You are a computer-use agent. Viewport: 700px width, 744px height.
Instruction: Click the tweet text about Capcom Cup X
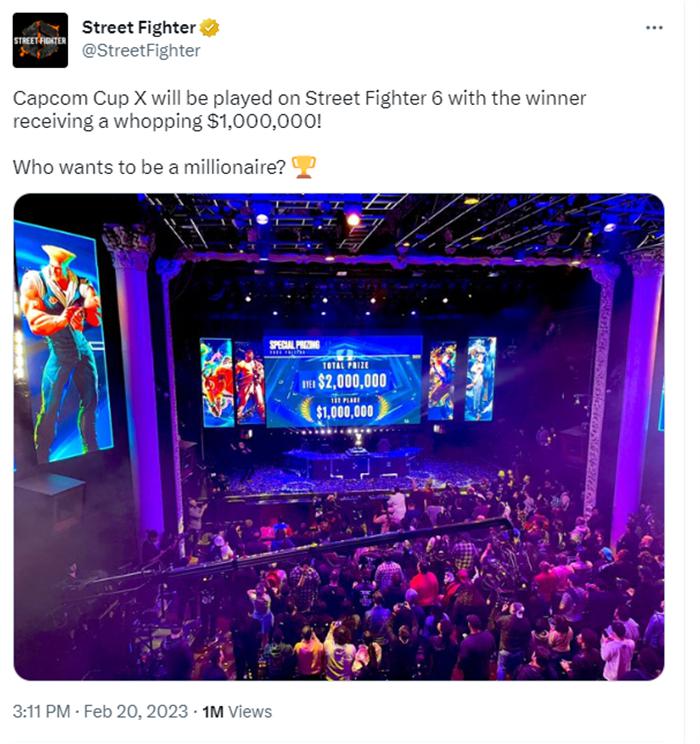pyautogui.click(x=299, y=110)
